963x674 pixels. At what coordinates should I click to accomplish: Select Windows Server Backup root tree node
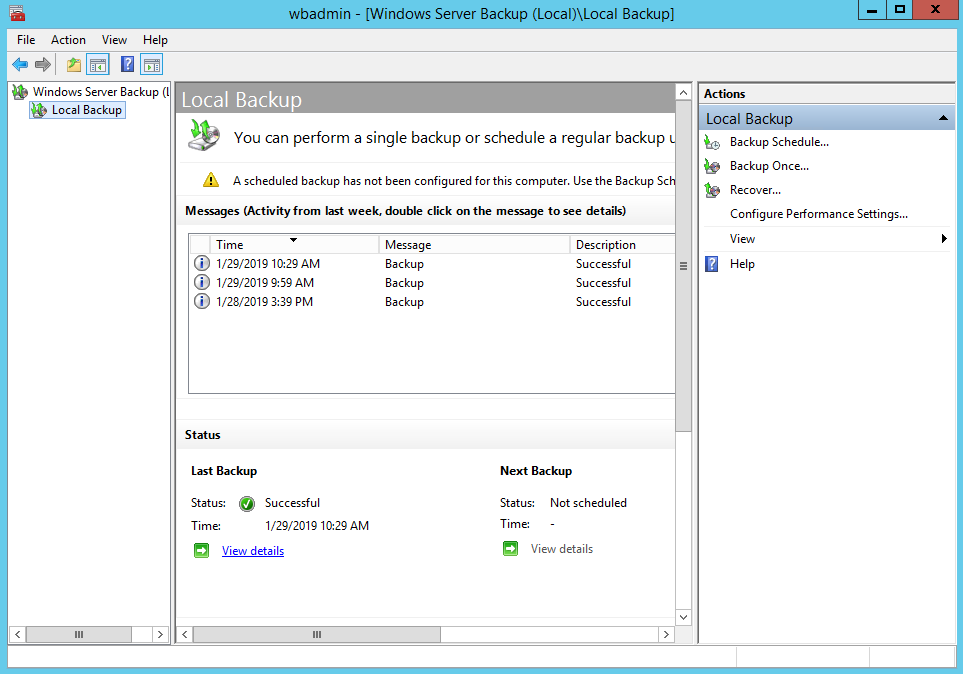click(95, 92)
